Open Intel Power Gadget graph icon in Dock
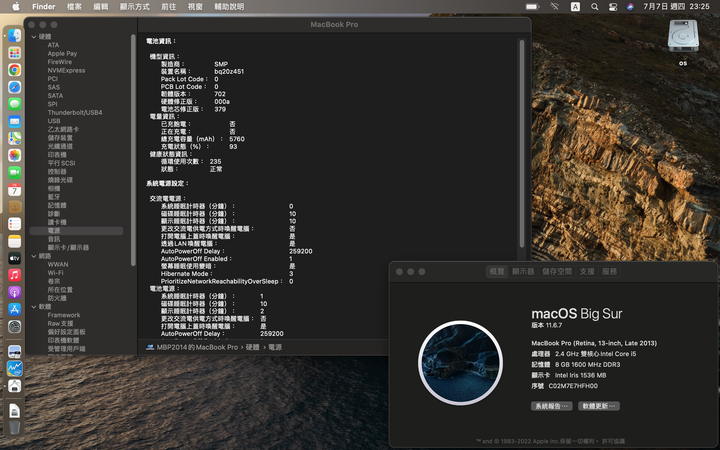 (15, 369)
